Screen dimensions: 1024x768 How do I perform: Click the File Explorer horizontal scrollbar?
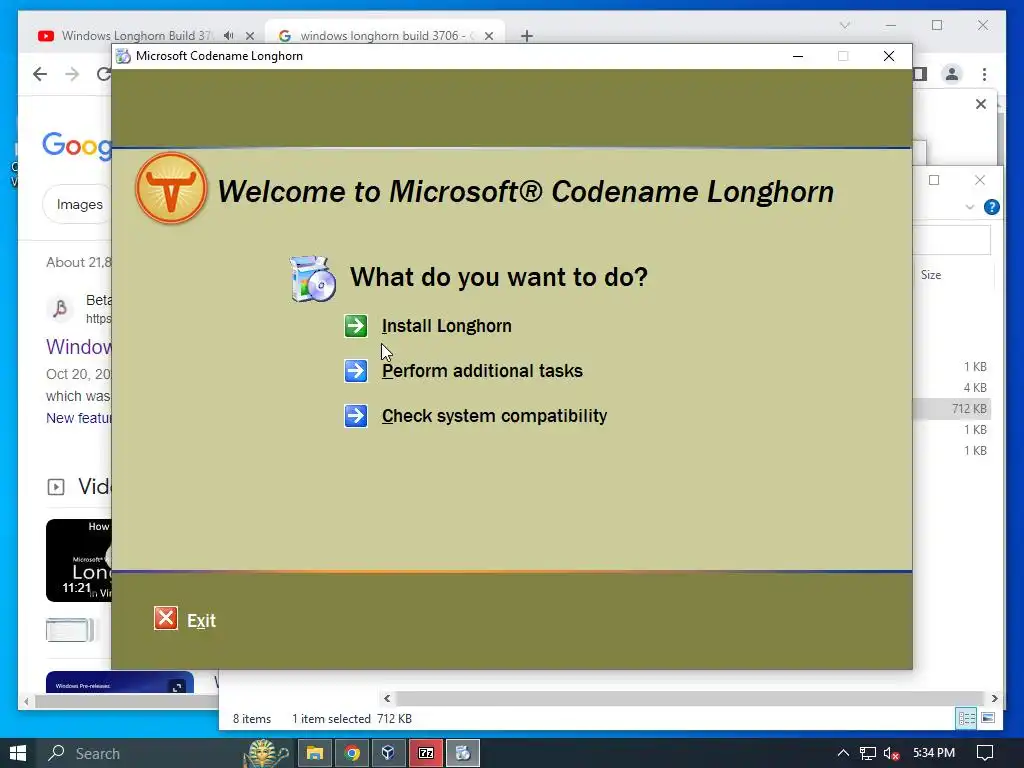tap(689, 698)
